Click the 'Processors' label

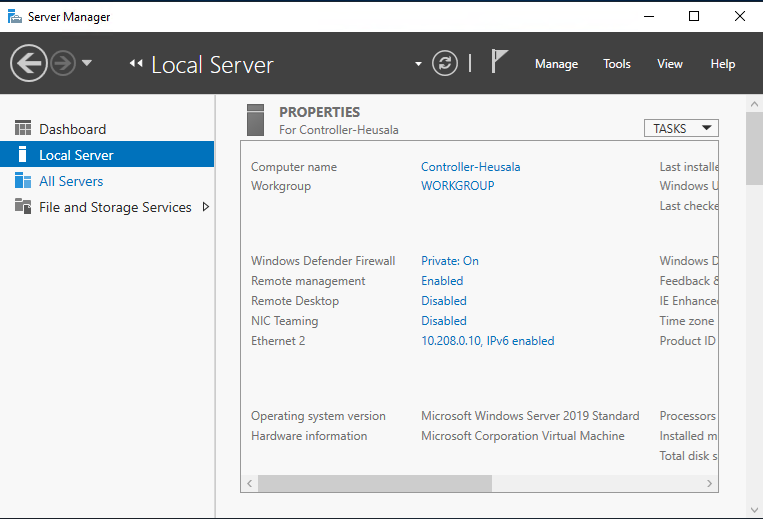coord(688,416)
